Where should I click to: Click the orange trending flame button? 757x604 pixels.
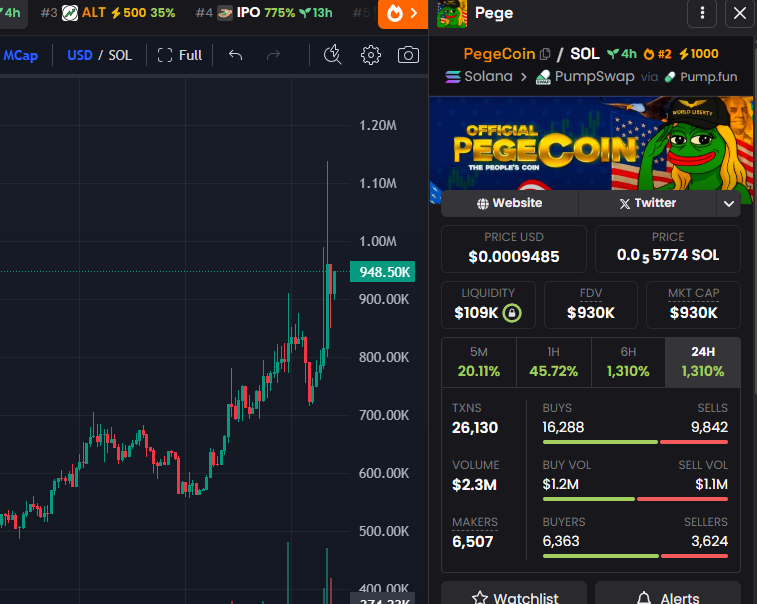pyautogui.click(x=403, y=14)
